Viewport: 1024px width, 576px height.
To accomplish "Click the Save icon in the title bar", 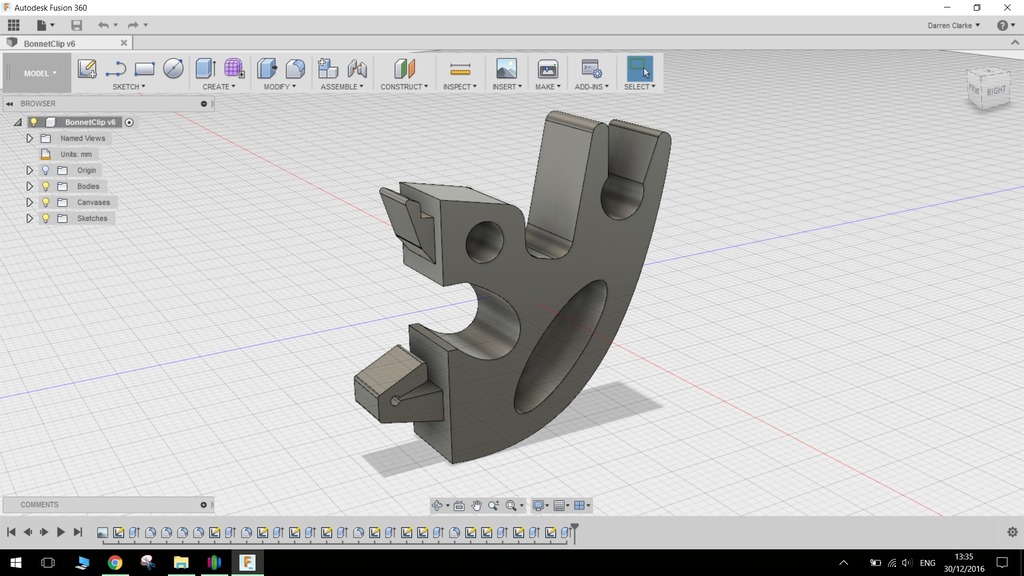I will (x=77, y=25).
